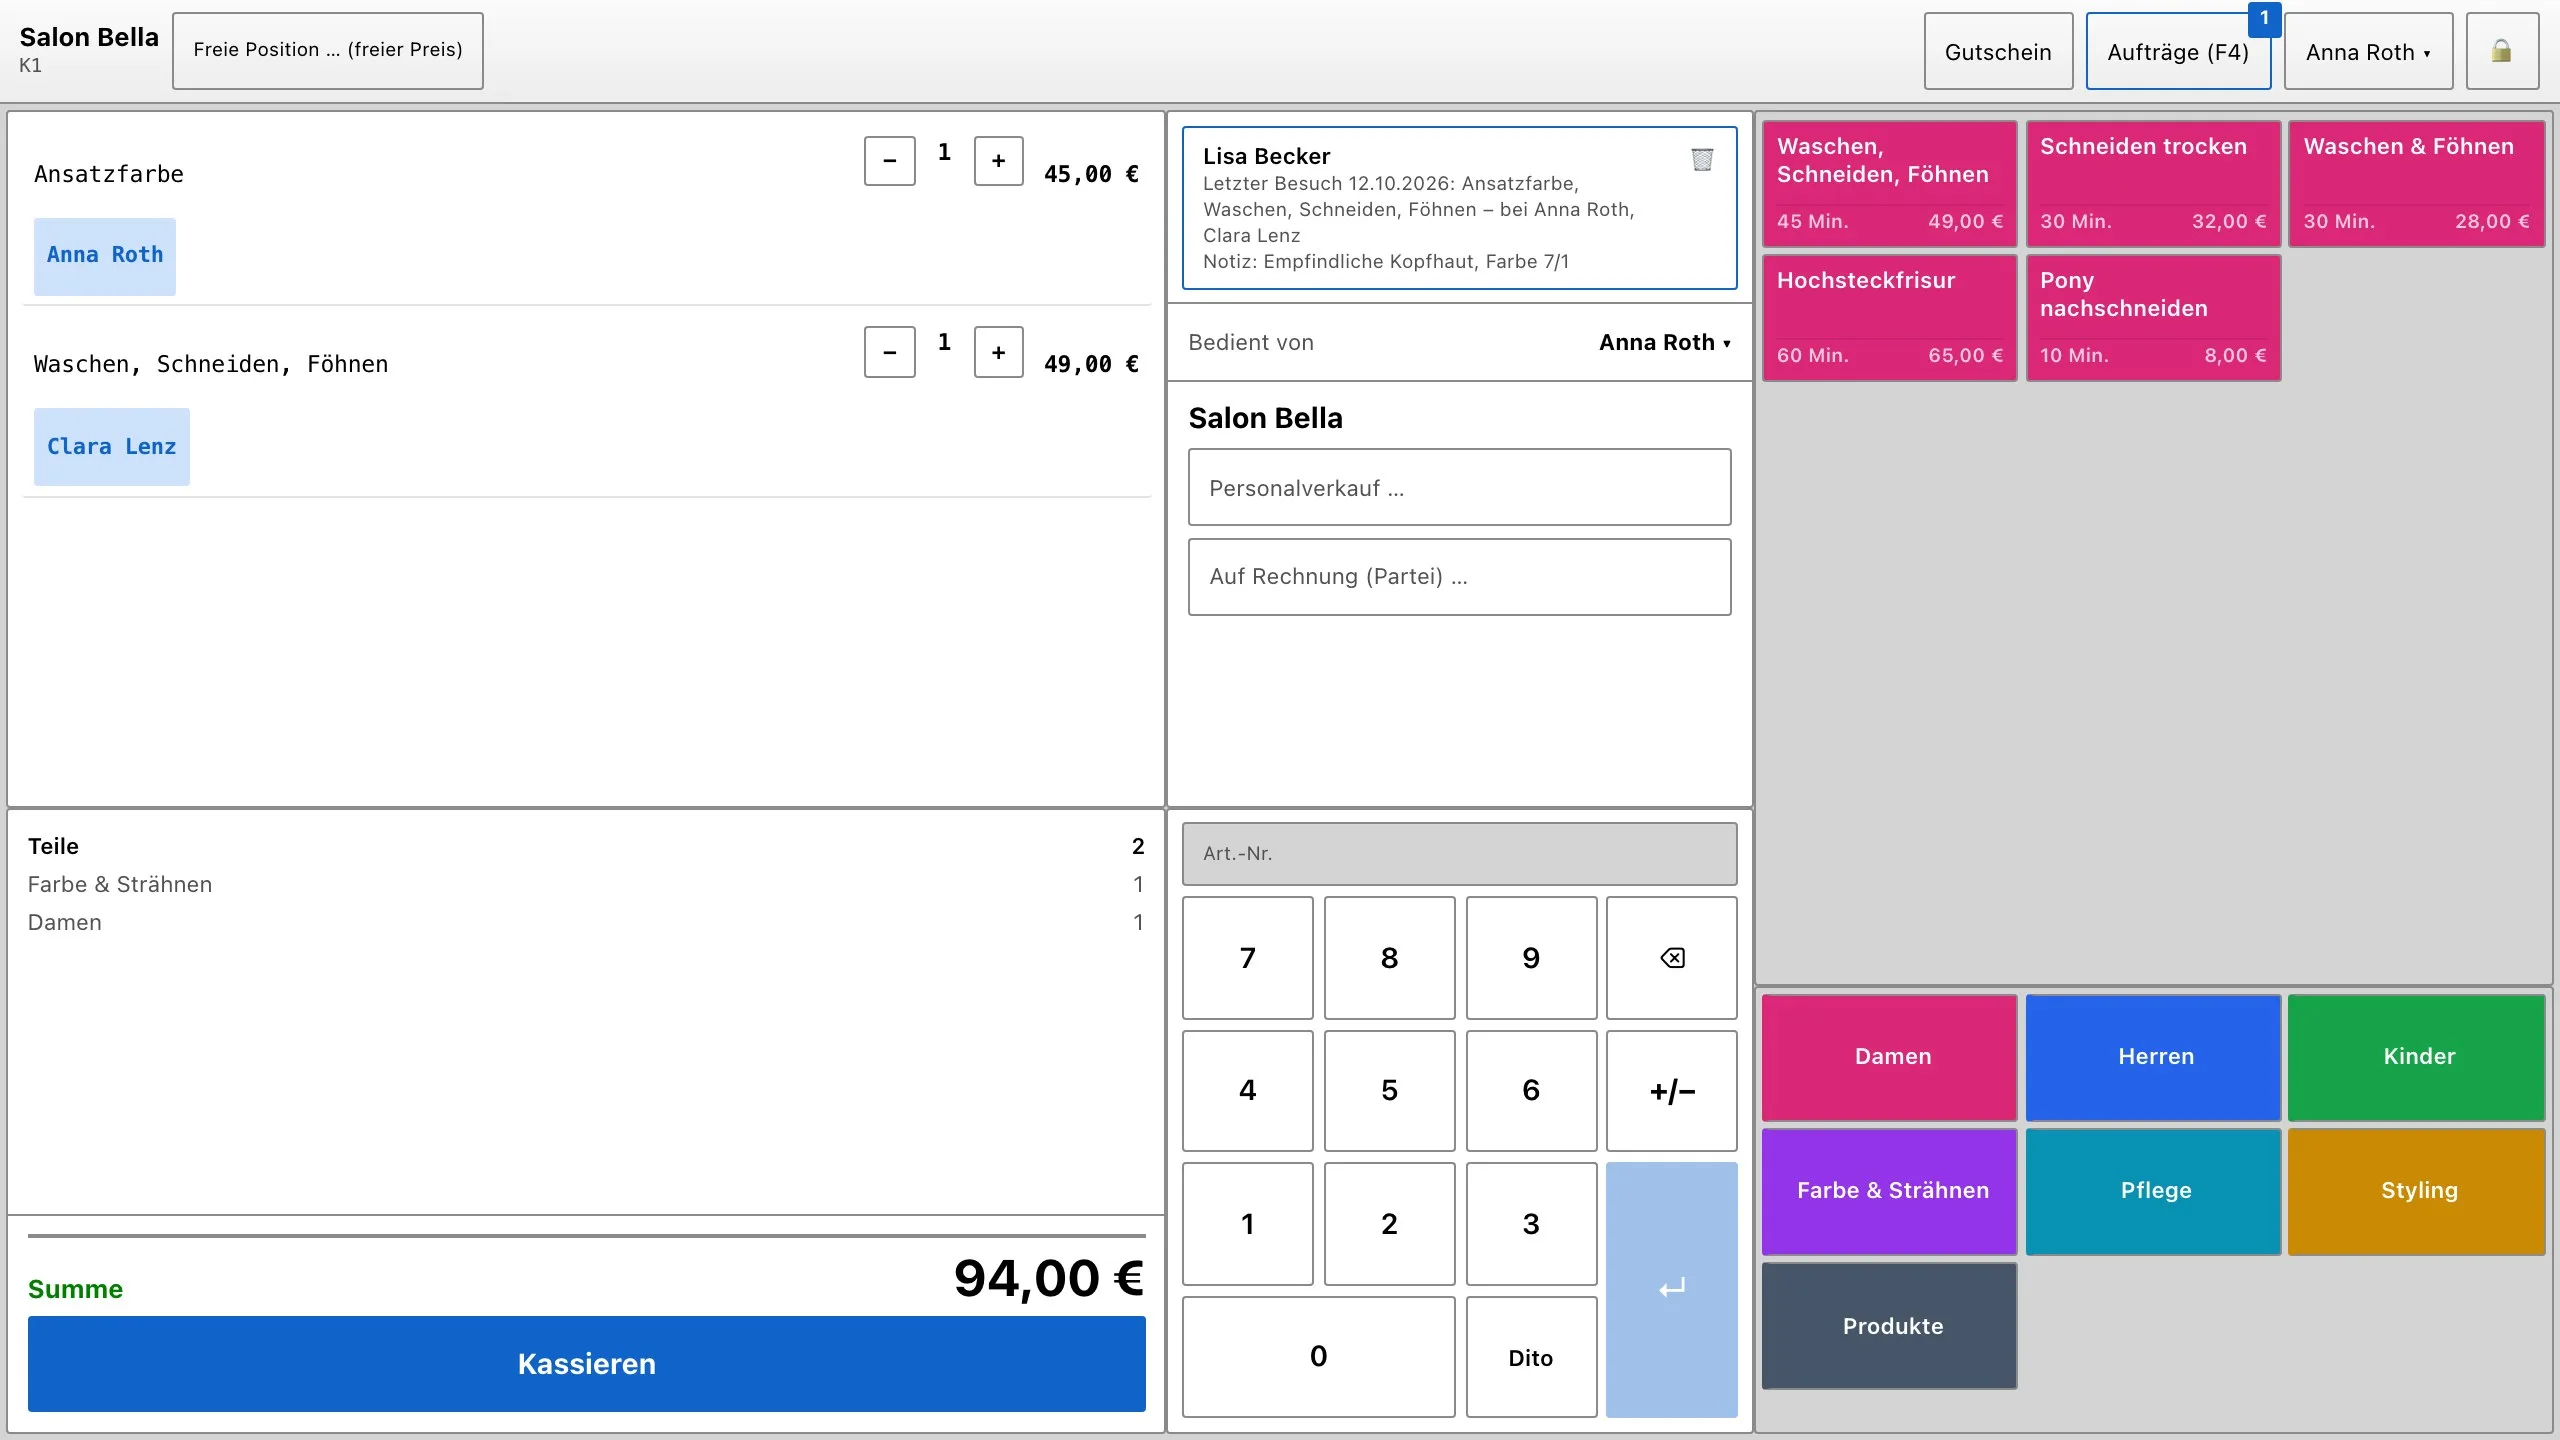Add Waschen, Schneiden, Föhnen service tile
The image size is (2560, 1440).
pyautogui.click(x=1889, y=184)
